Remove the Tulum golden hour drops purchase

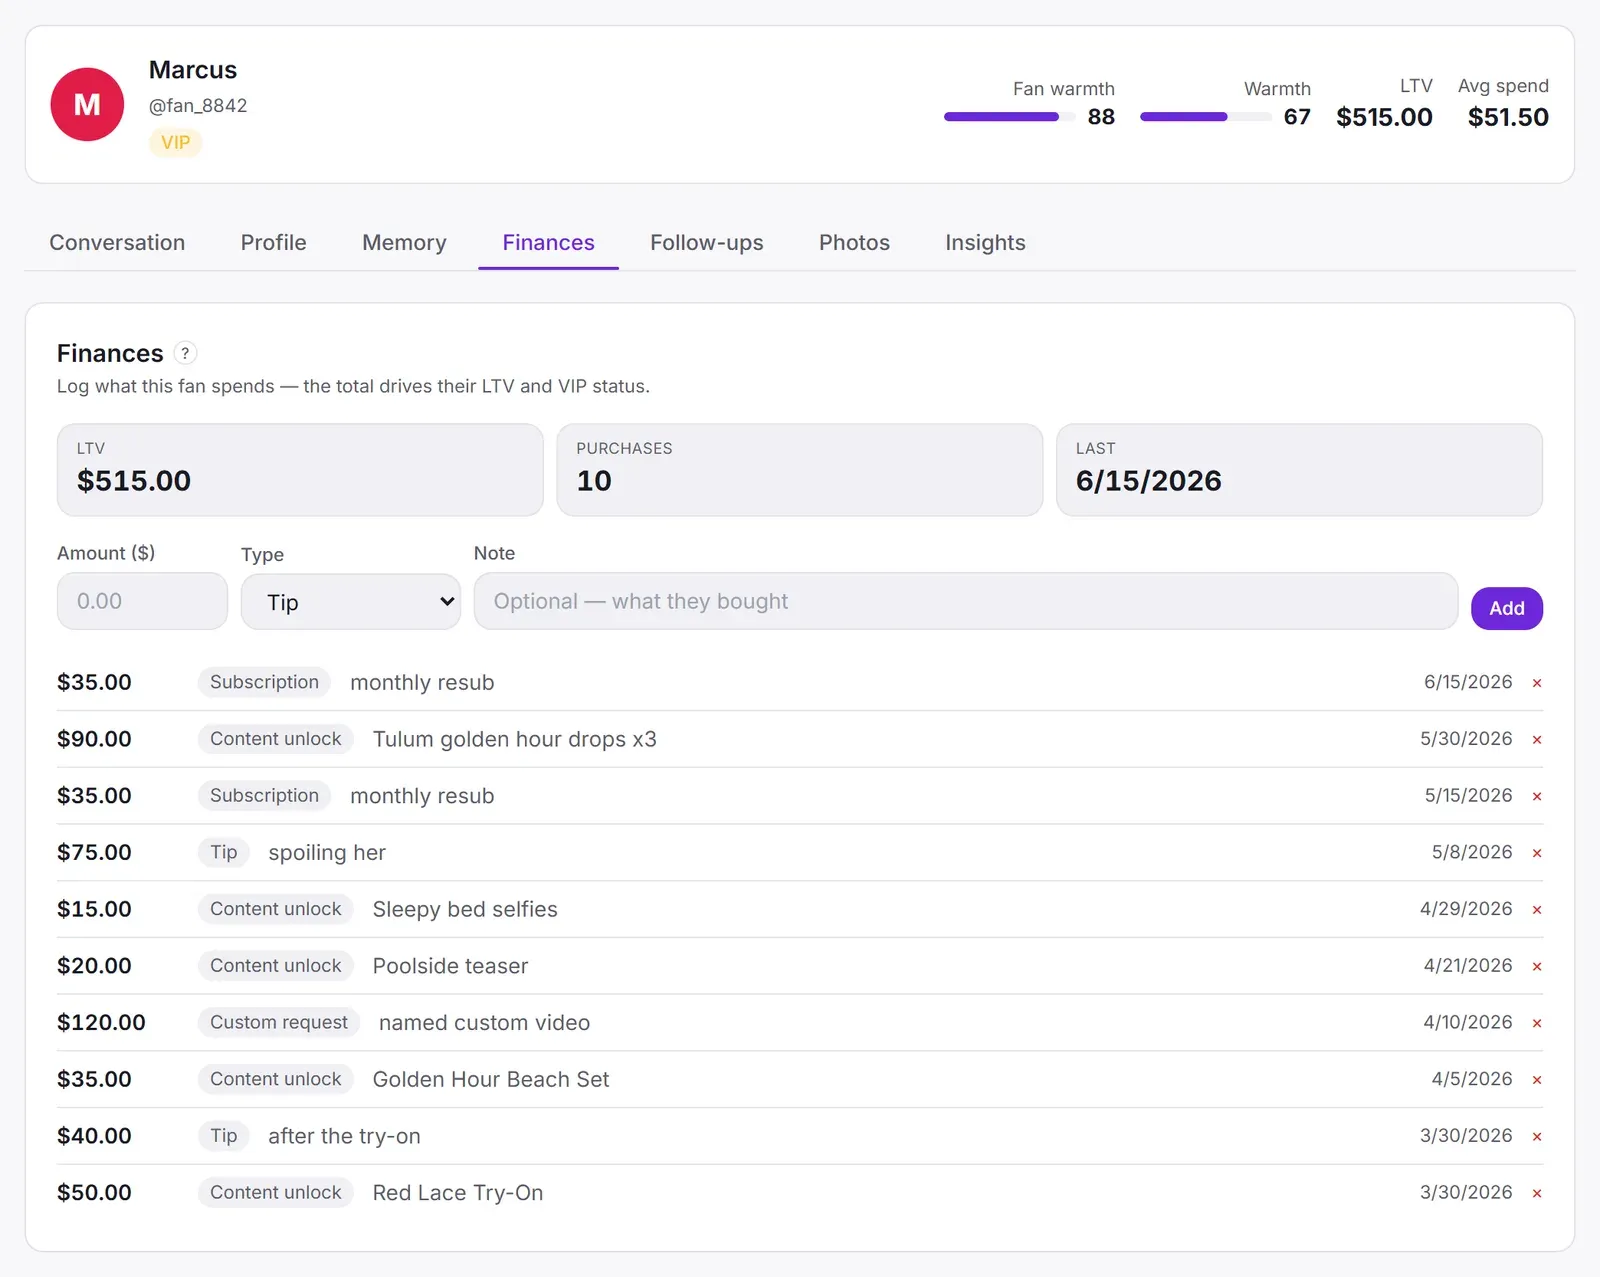click(x=1537, y=740)
